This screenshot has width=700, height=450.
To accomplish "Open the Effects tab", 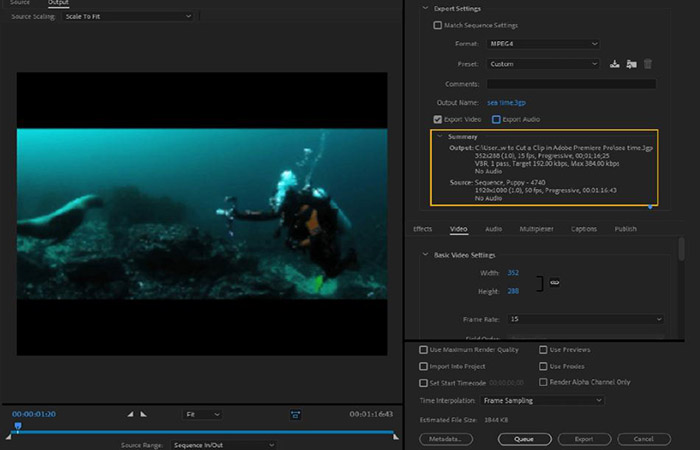I will 422,229.
